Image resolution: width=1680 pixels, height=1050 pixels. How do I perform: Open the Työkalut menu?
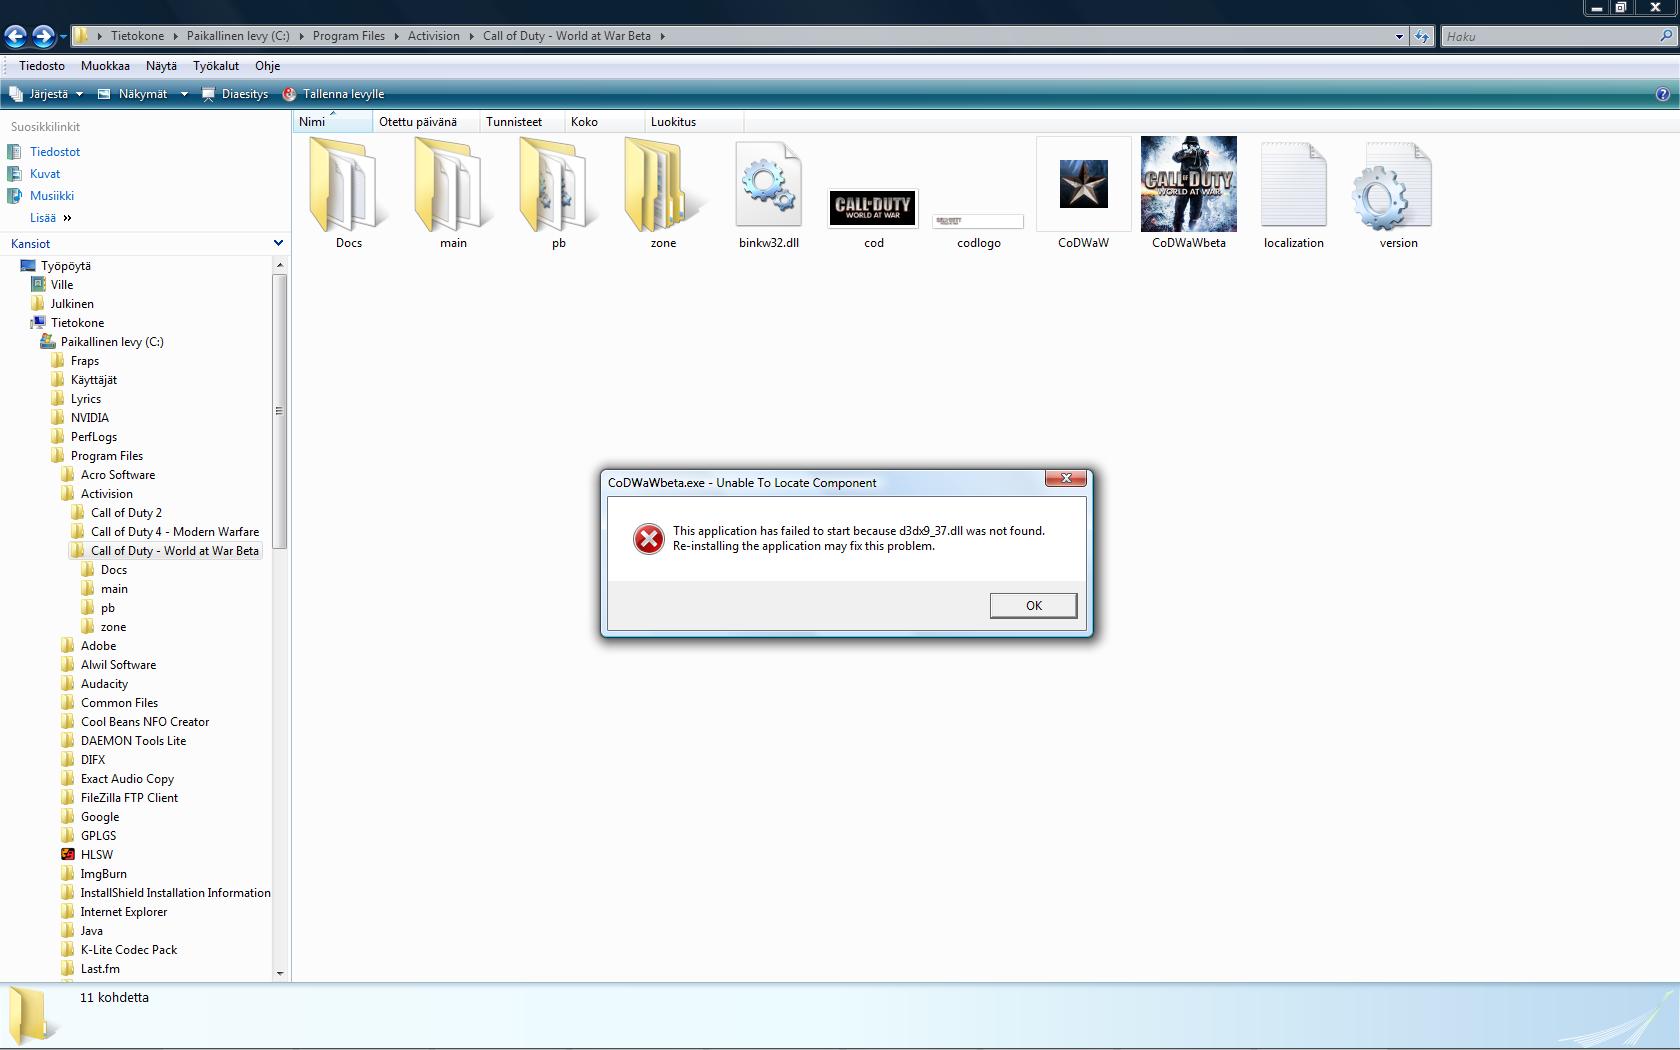pyautogui.click(x=216, y=66)
